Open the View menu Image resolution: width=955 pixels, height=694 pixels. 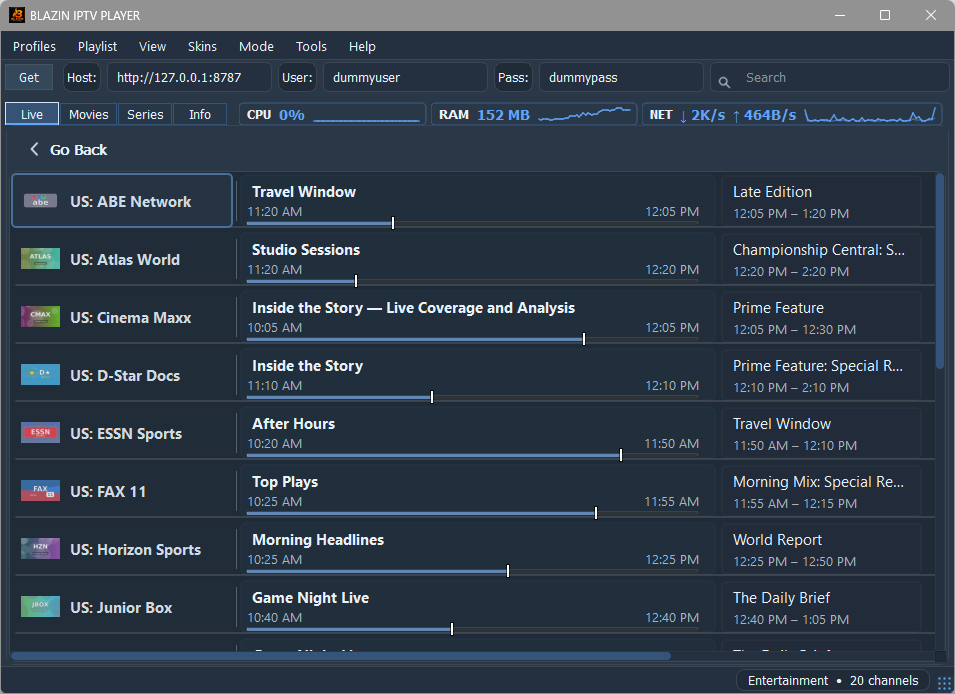click(152, 46)
